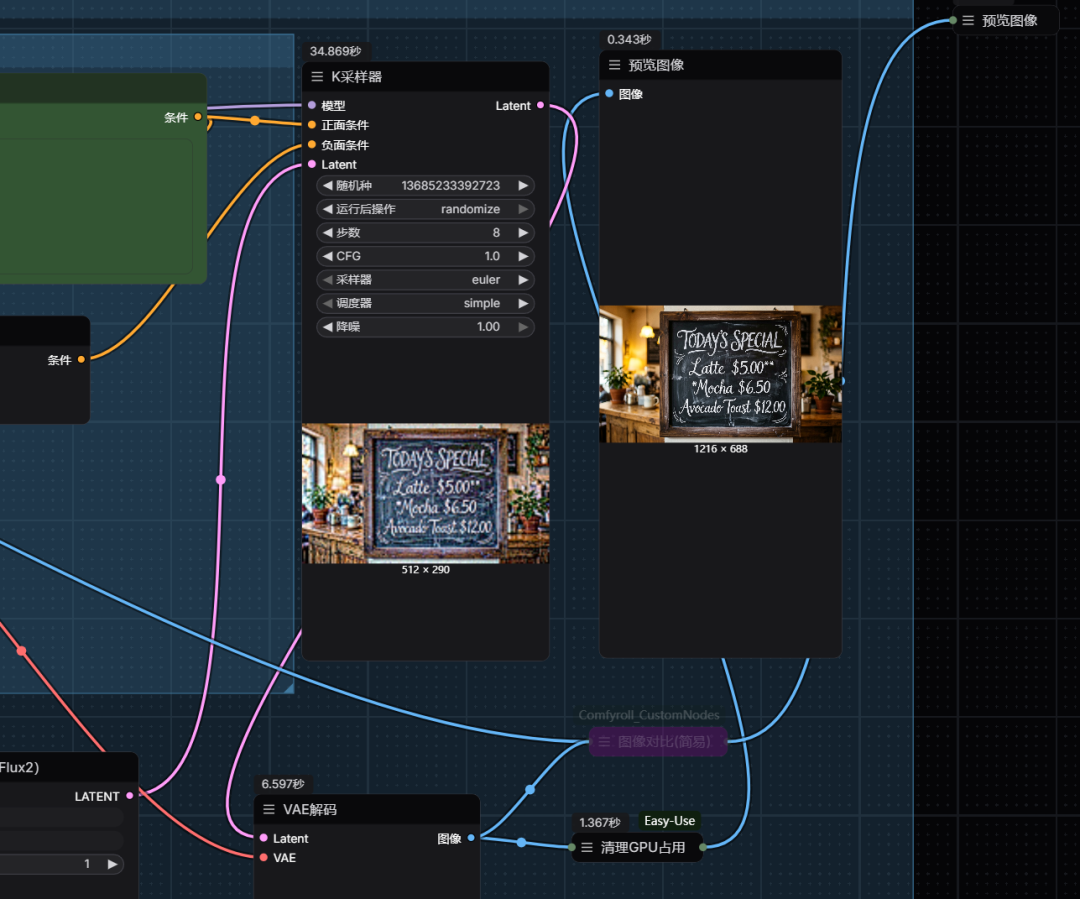Image resolution: width=1080 pixels, height=899 pixels.
Task: Open the 图像对比(简易) node menu icon
Action: point(604,742)
